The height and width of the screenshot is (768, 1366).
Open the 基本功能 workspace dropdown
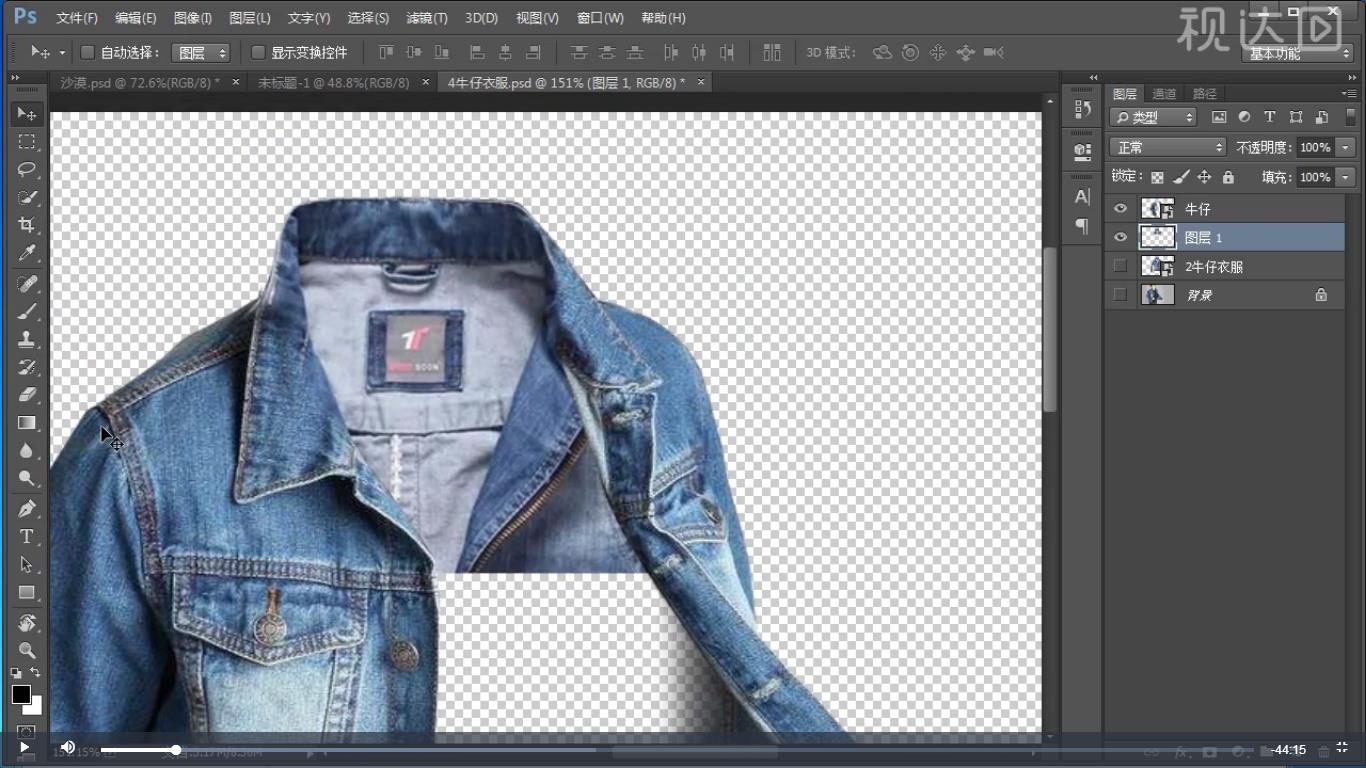[x=1298, y=53]
